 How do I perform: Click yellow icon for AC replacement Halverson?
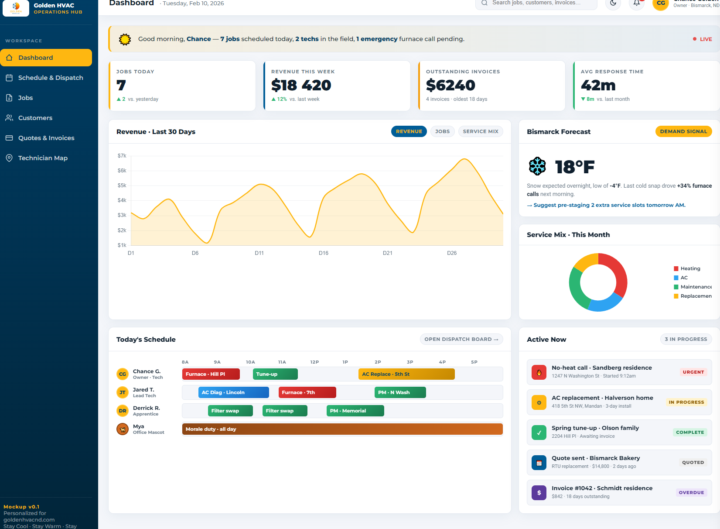coord(539,402)
